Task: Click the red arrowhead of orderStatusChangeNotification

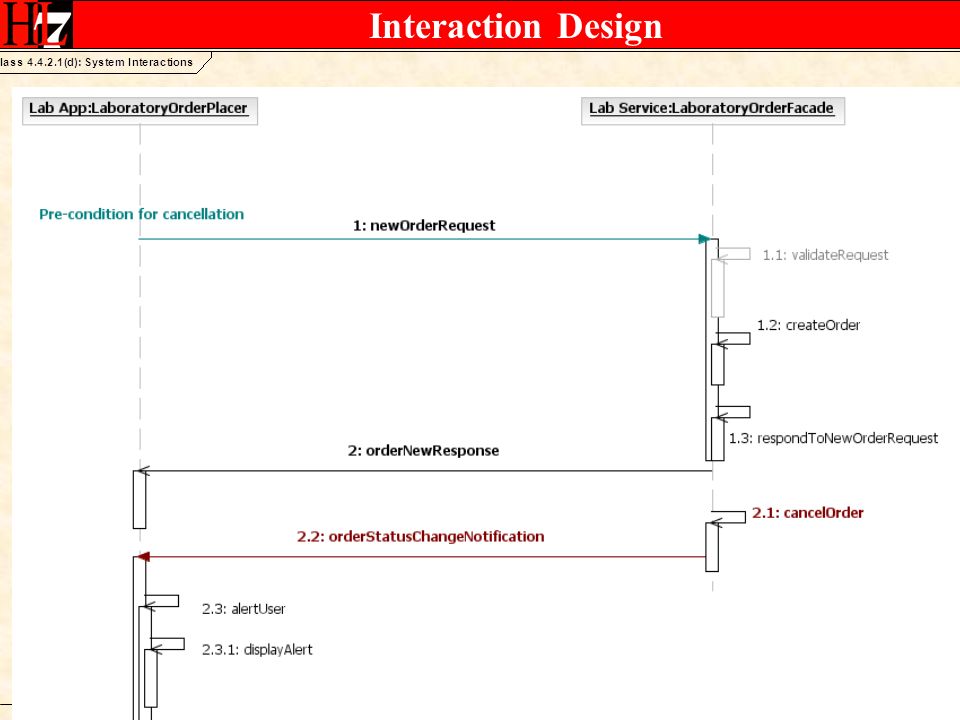Action: (143, 557)
